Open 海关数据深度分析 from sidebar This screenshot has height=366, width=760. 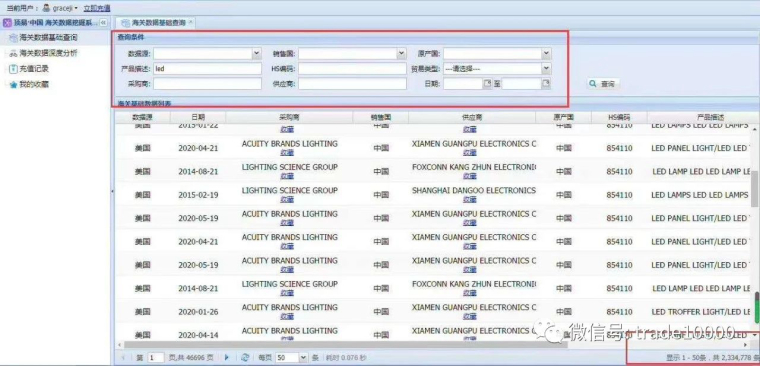pos(48,53)
